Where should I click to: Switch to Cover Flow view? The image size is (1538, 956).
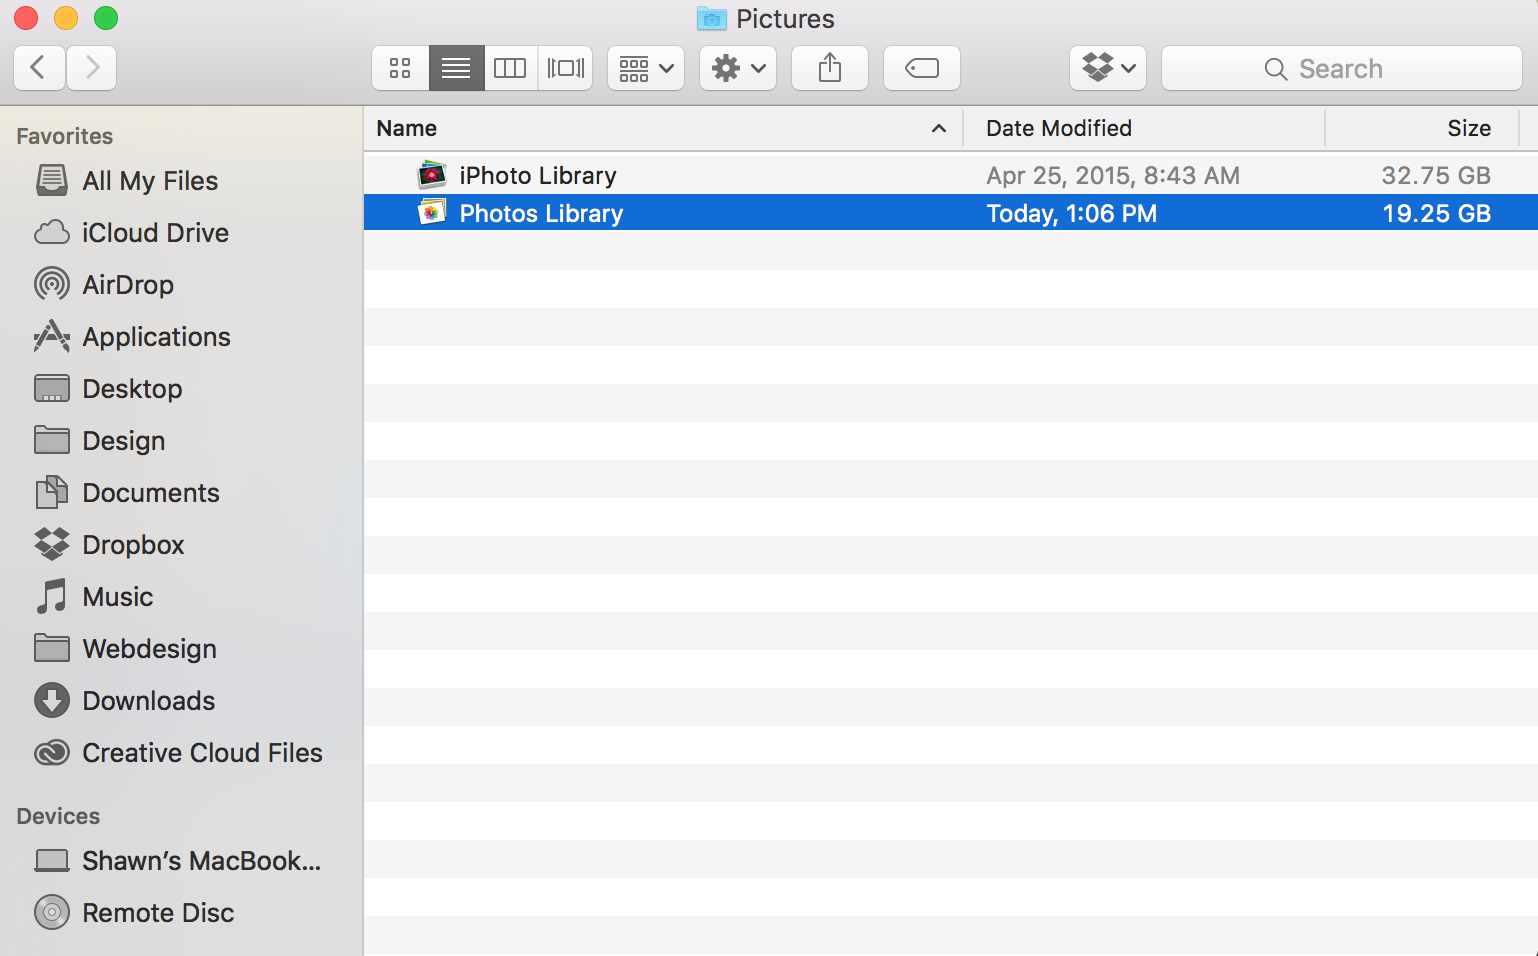click(565, 68)
